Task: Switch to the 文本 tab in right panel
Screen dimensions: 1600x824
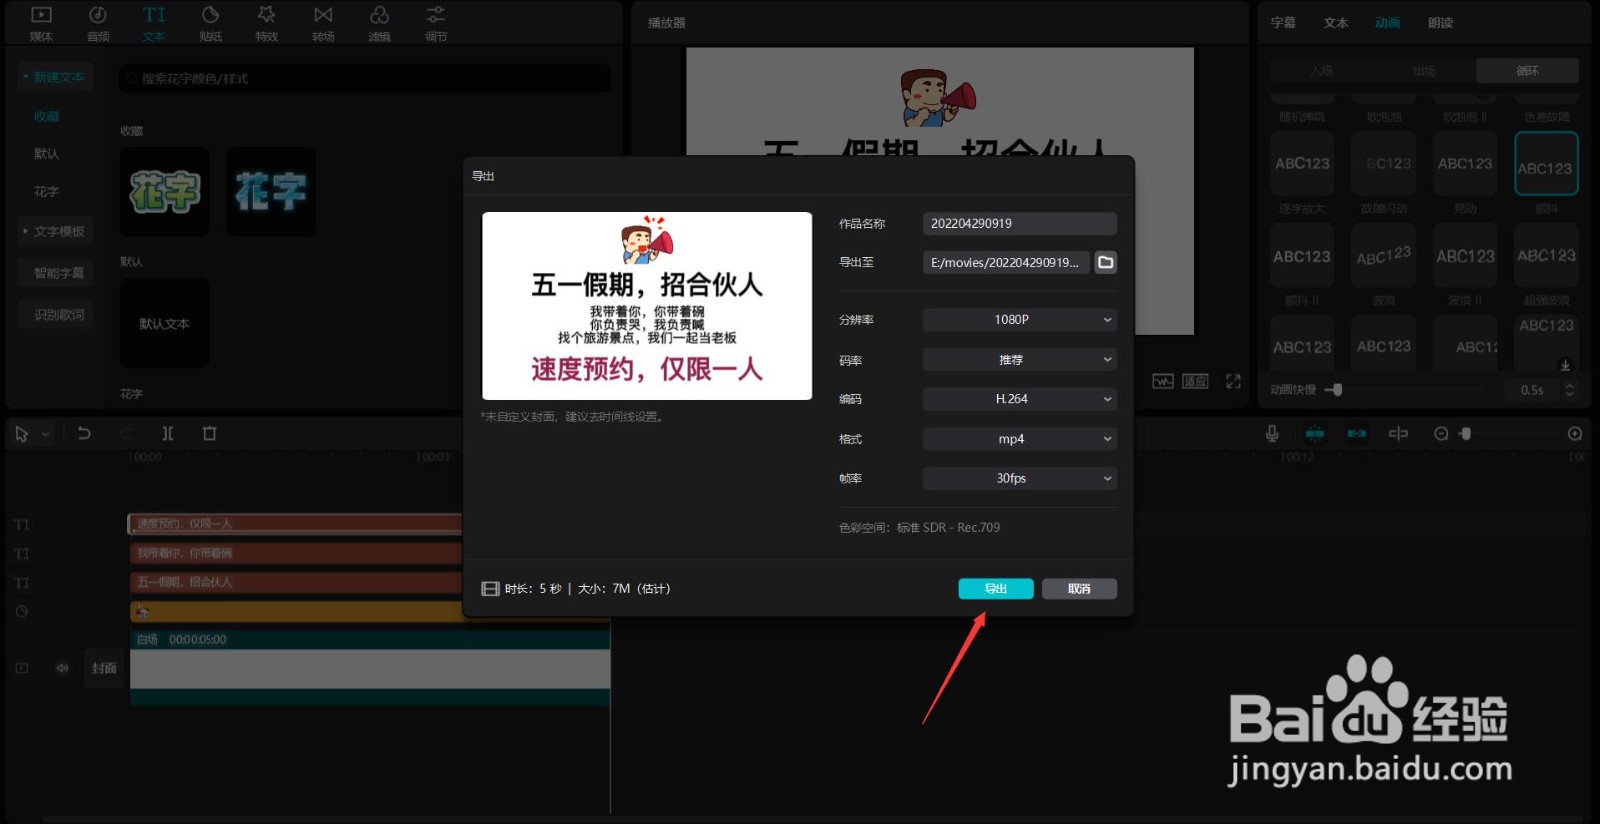Action: (1336, 23)
